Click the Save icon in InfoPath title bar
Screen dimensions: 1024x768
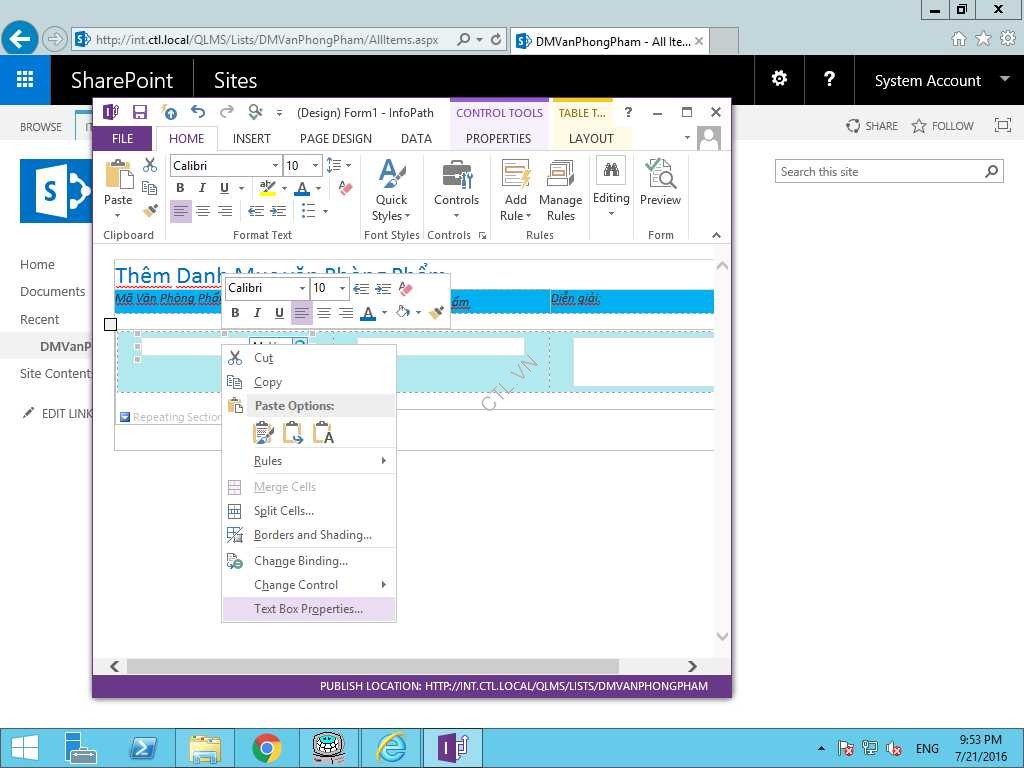point(140,112)
